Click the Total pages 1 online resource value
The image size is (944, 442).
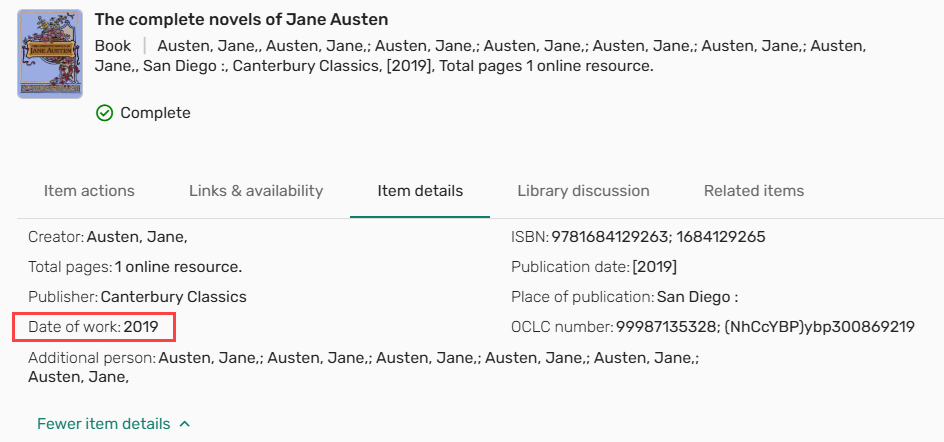point(179,267)
